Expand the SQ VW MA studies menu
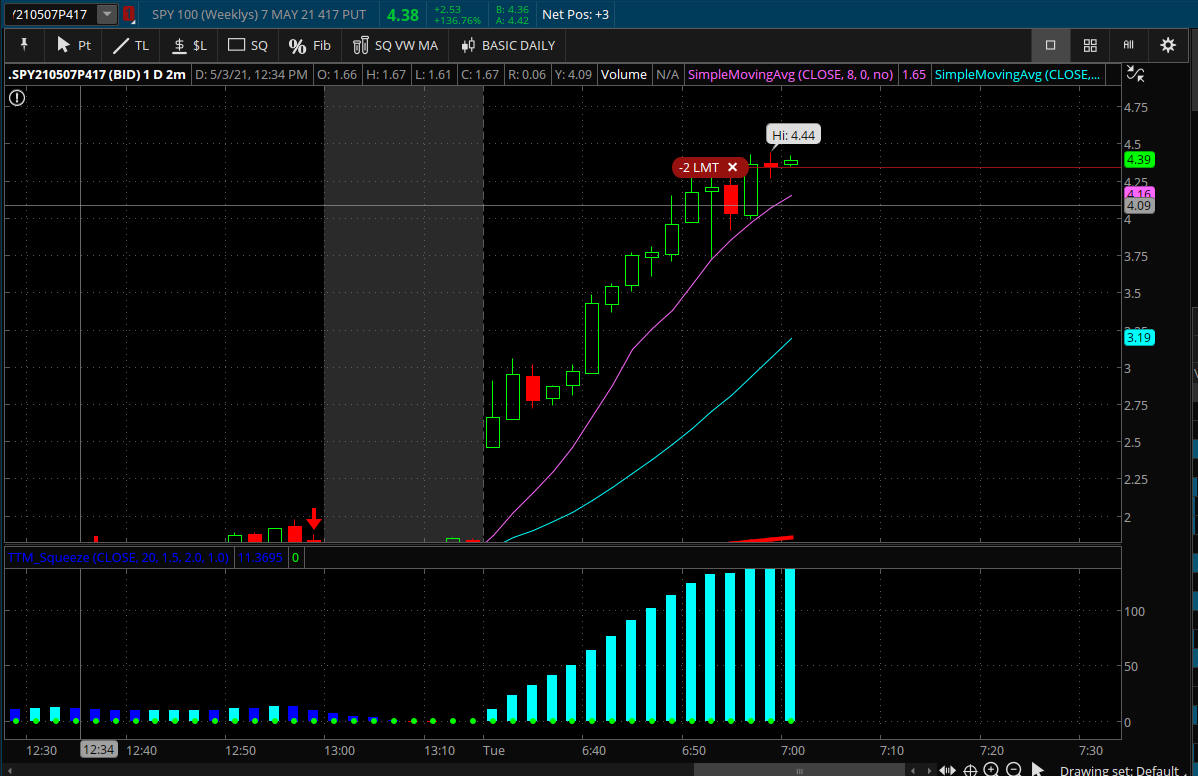The height and width of the screenshot is (776, 1198). (x=396, y=45)
